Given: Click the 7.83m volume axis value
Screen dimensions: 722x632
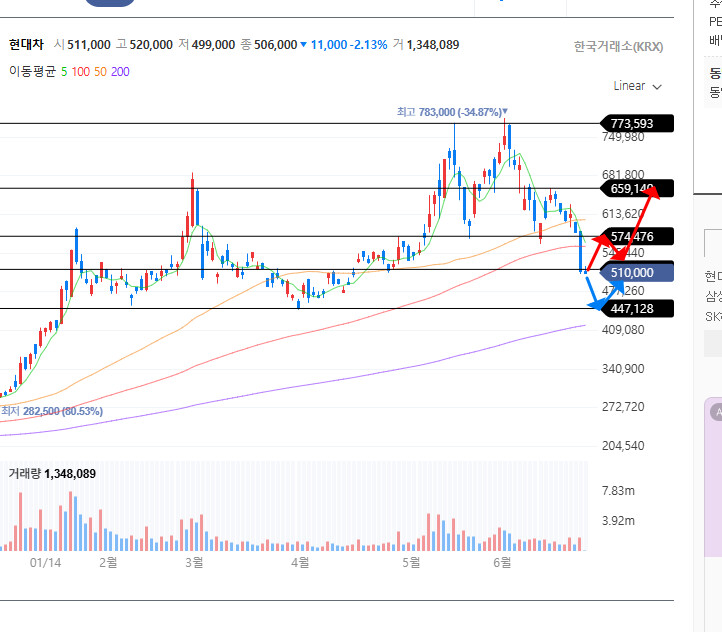Looking at the screenshot, I should (x=618, y=491).
